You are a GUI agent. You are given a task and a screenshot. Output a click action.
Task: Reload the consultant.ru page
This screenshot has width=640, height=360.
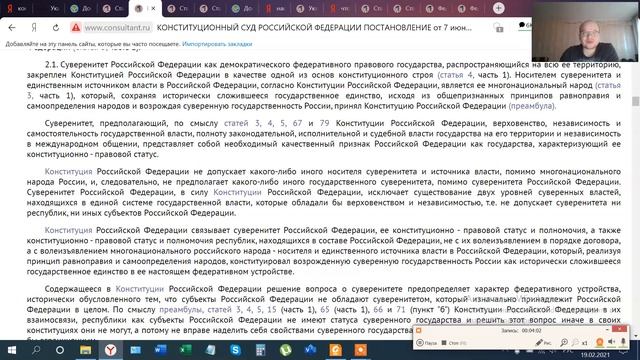[x=56, y=27]
